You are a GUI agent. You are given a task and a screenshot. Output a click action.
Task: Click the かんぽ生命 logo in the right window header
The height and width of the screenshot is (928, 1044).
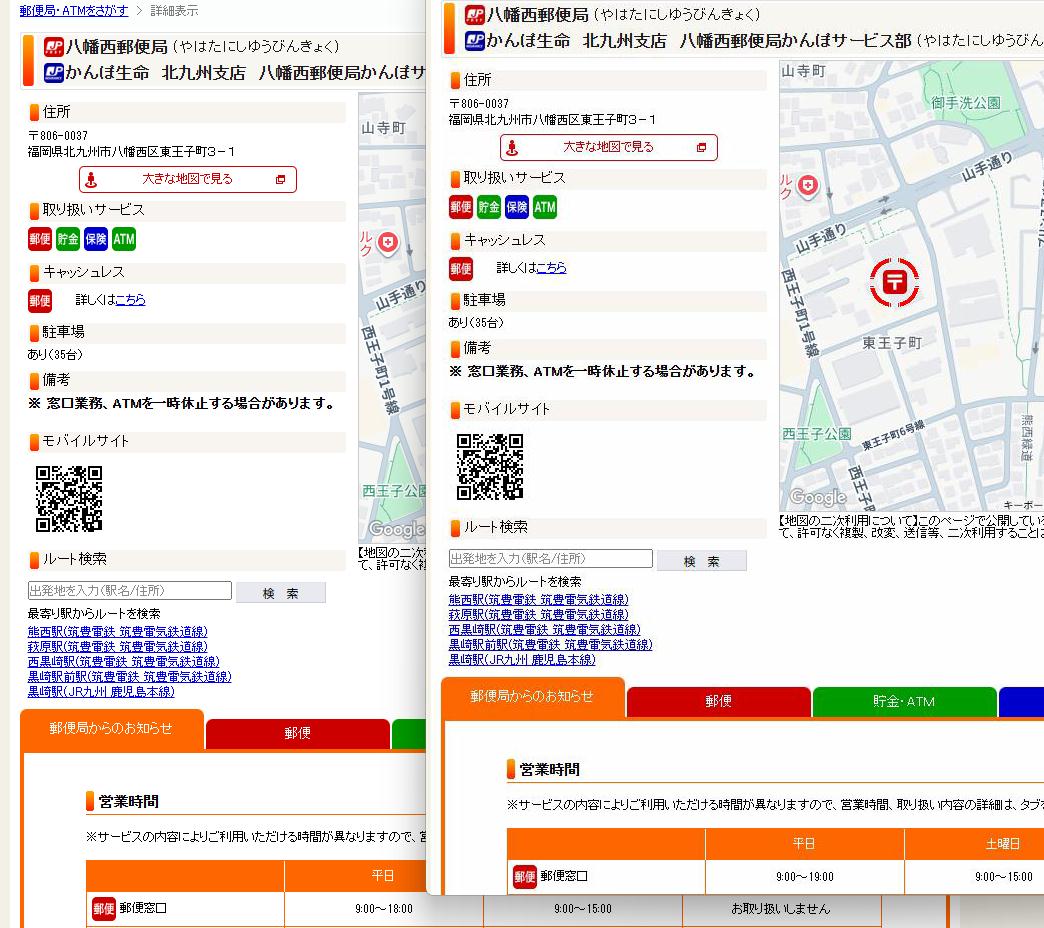(x=475, y=41)
